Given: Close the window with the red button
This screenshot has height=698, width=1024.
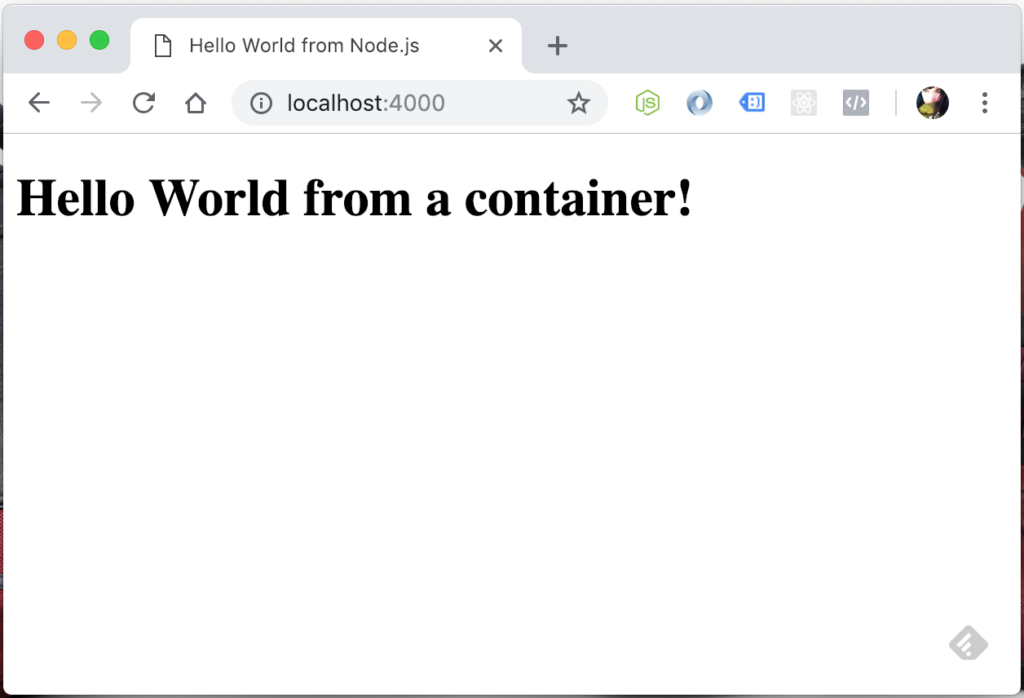Looking at the screenshot, I should (34, 40).
